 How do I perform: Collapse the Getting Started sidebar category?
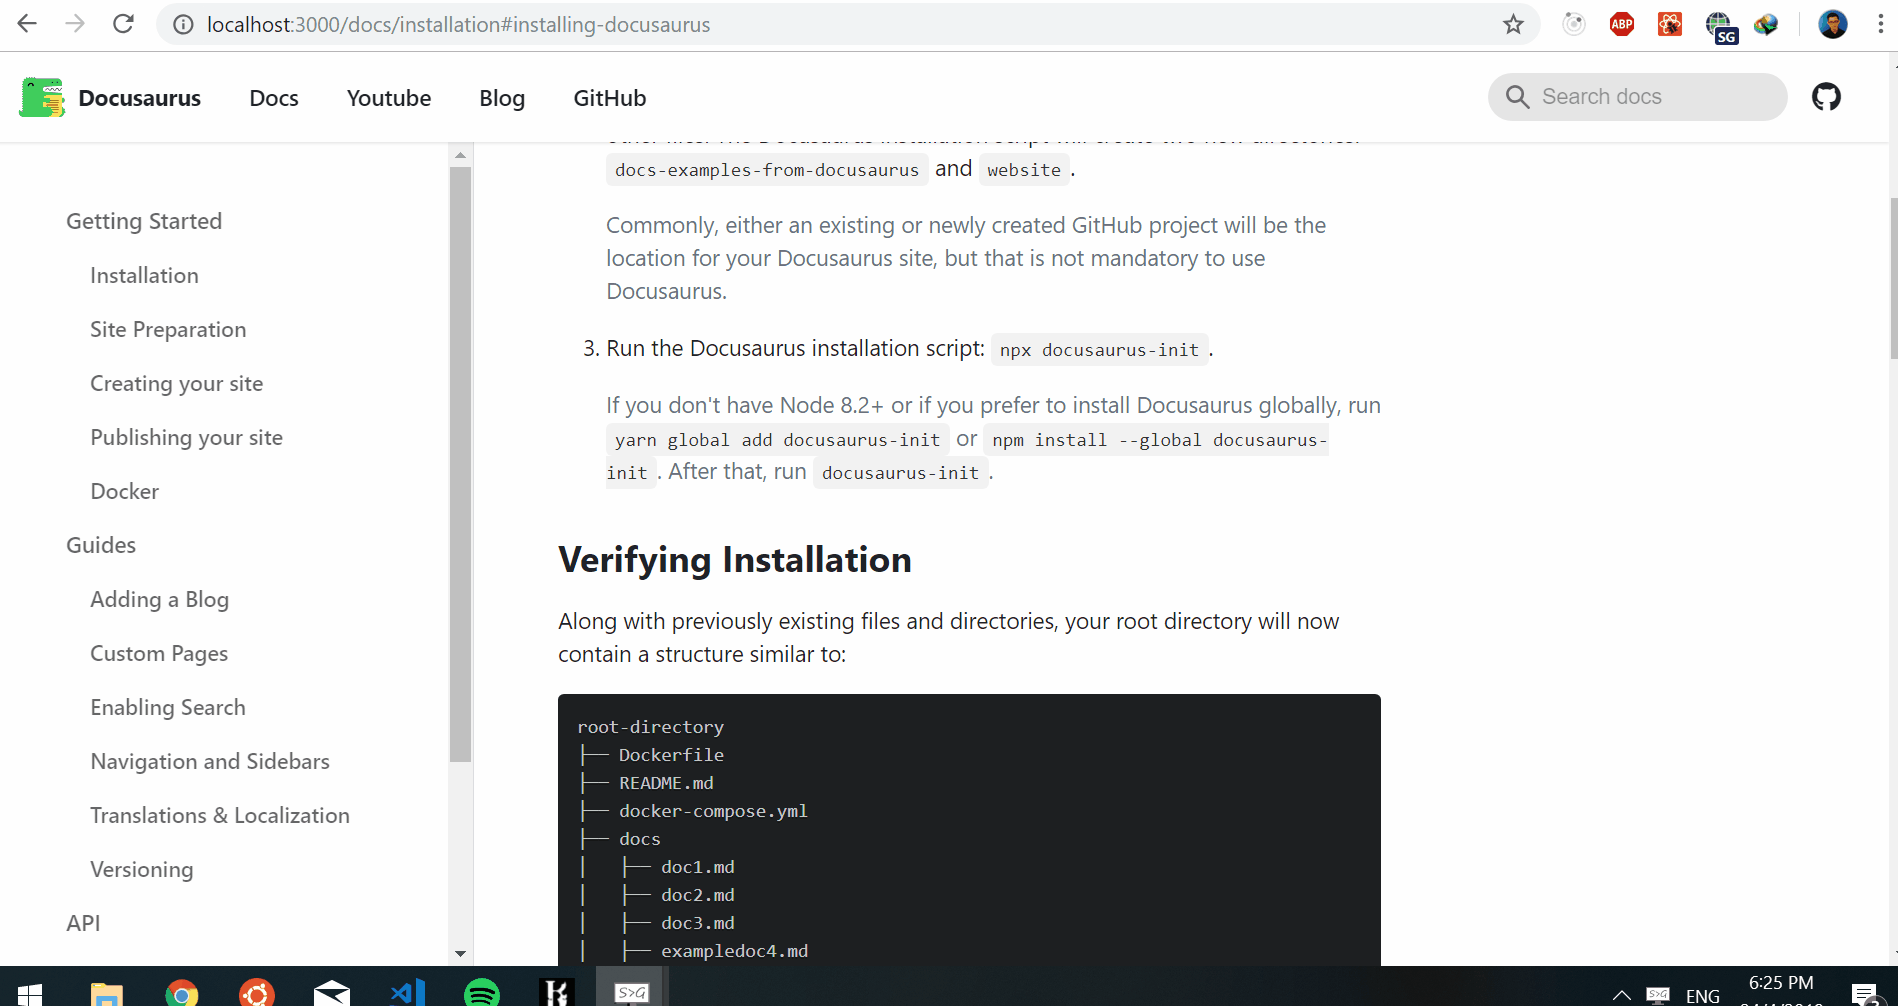click(144, 221)
